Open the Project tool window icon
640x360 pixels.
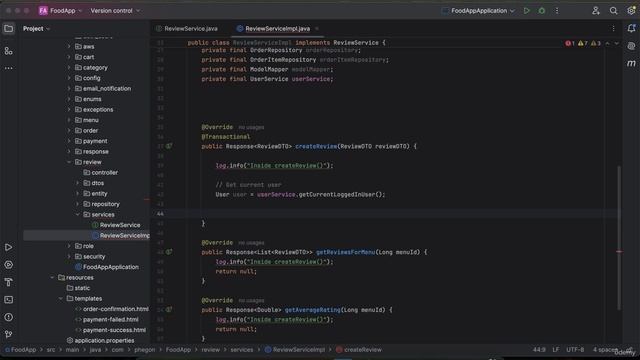tap(9, 29)
